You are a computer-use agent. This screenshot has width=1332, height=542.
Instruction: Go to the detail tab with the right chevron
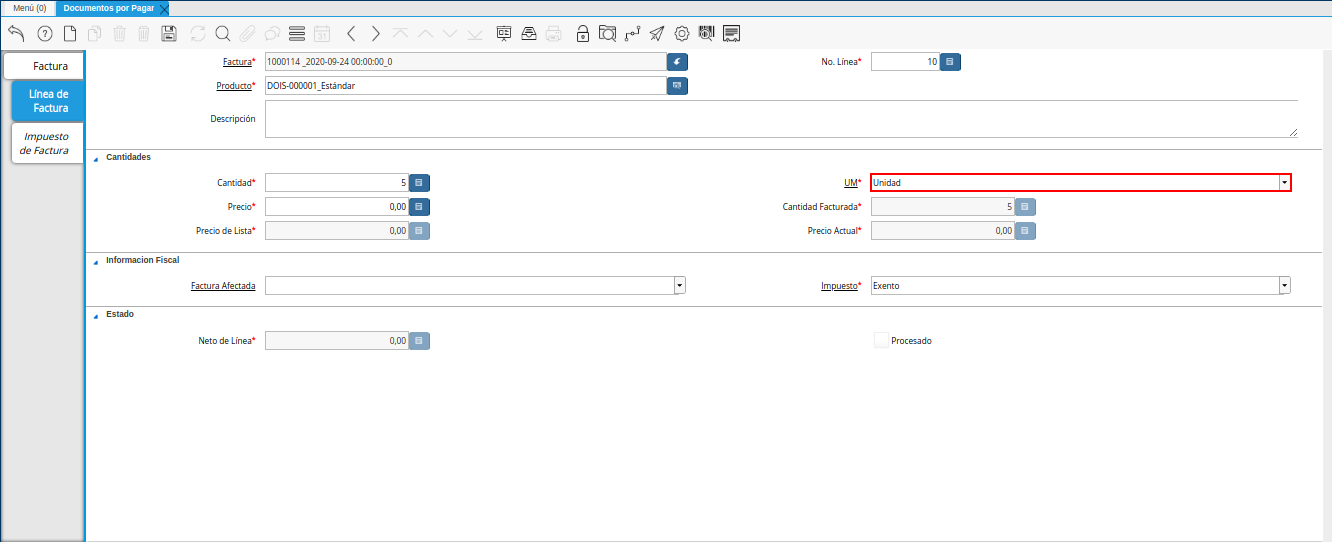(375, 33)
